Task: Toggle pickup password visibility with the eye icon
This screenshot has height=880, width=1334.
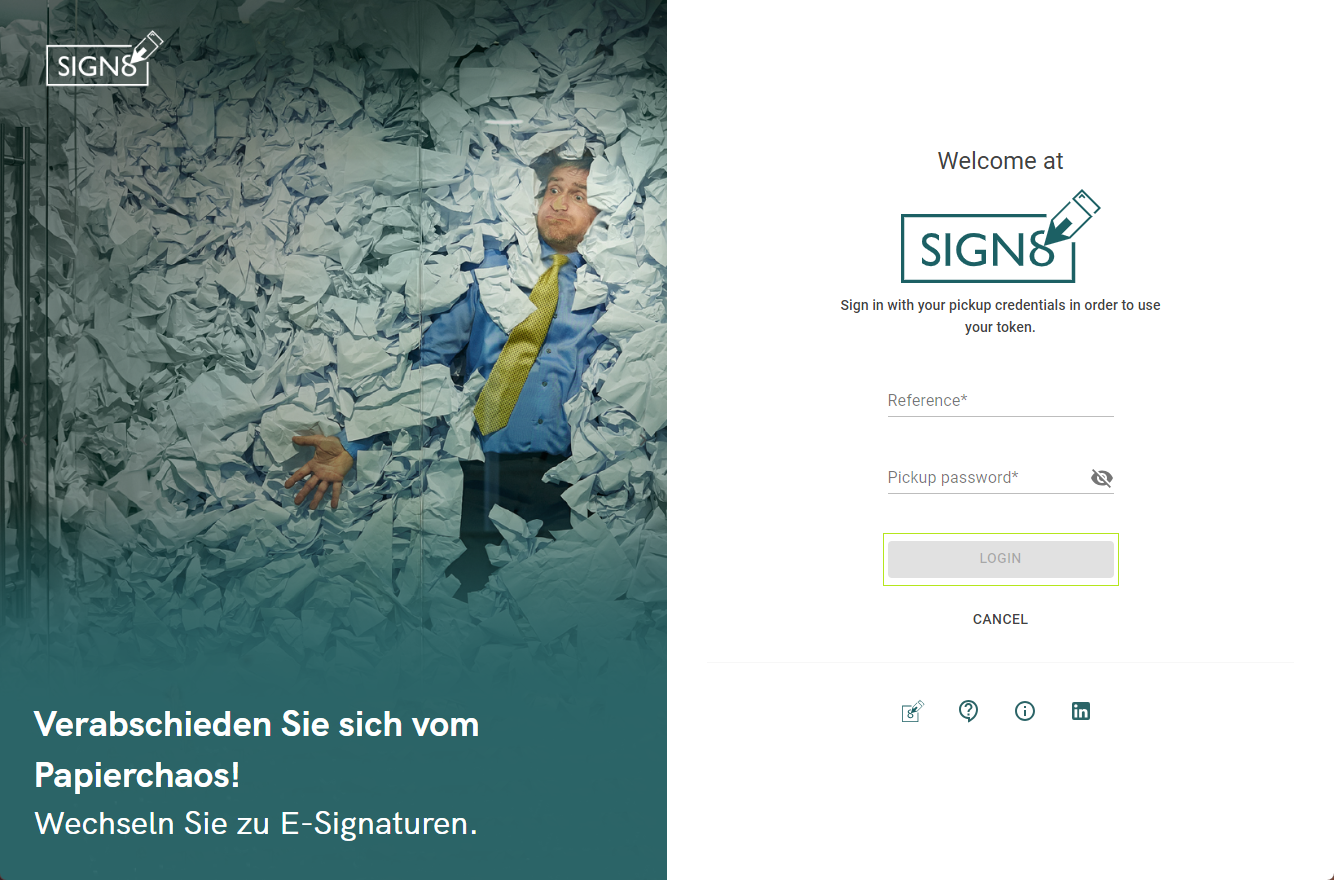Action: coord(1102,478)
